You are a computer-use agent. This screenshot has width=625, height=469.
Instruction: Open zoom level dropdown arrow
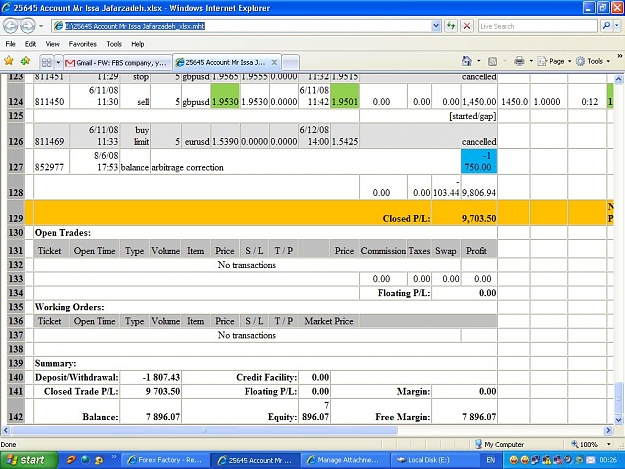[609, 444]
